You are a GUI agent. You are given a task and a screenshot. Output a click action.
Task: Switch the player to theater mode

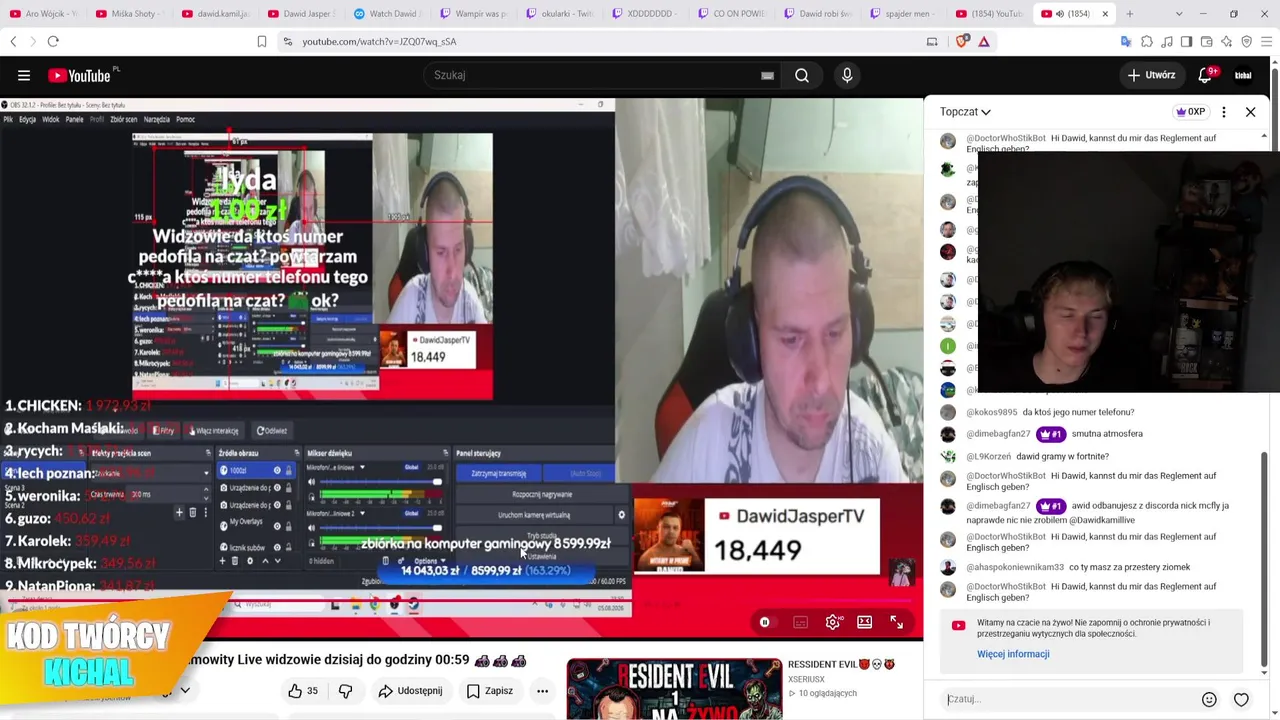pos(865,622)
